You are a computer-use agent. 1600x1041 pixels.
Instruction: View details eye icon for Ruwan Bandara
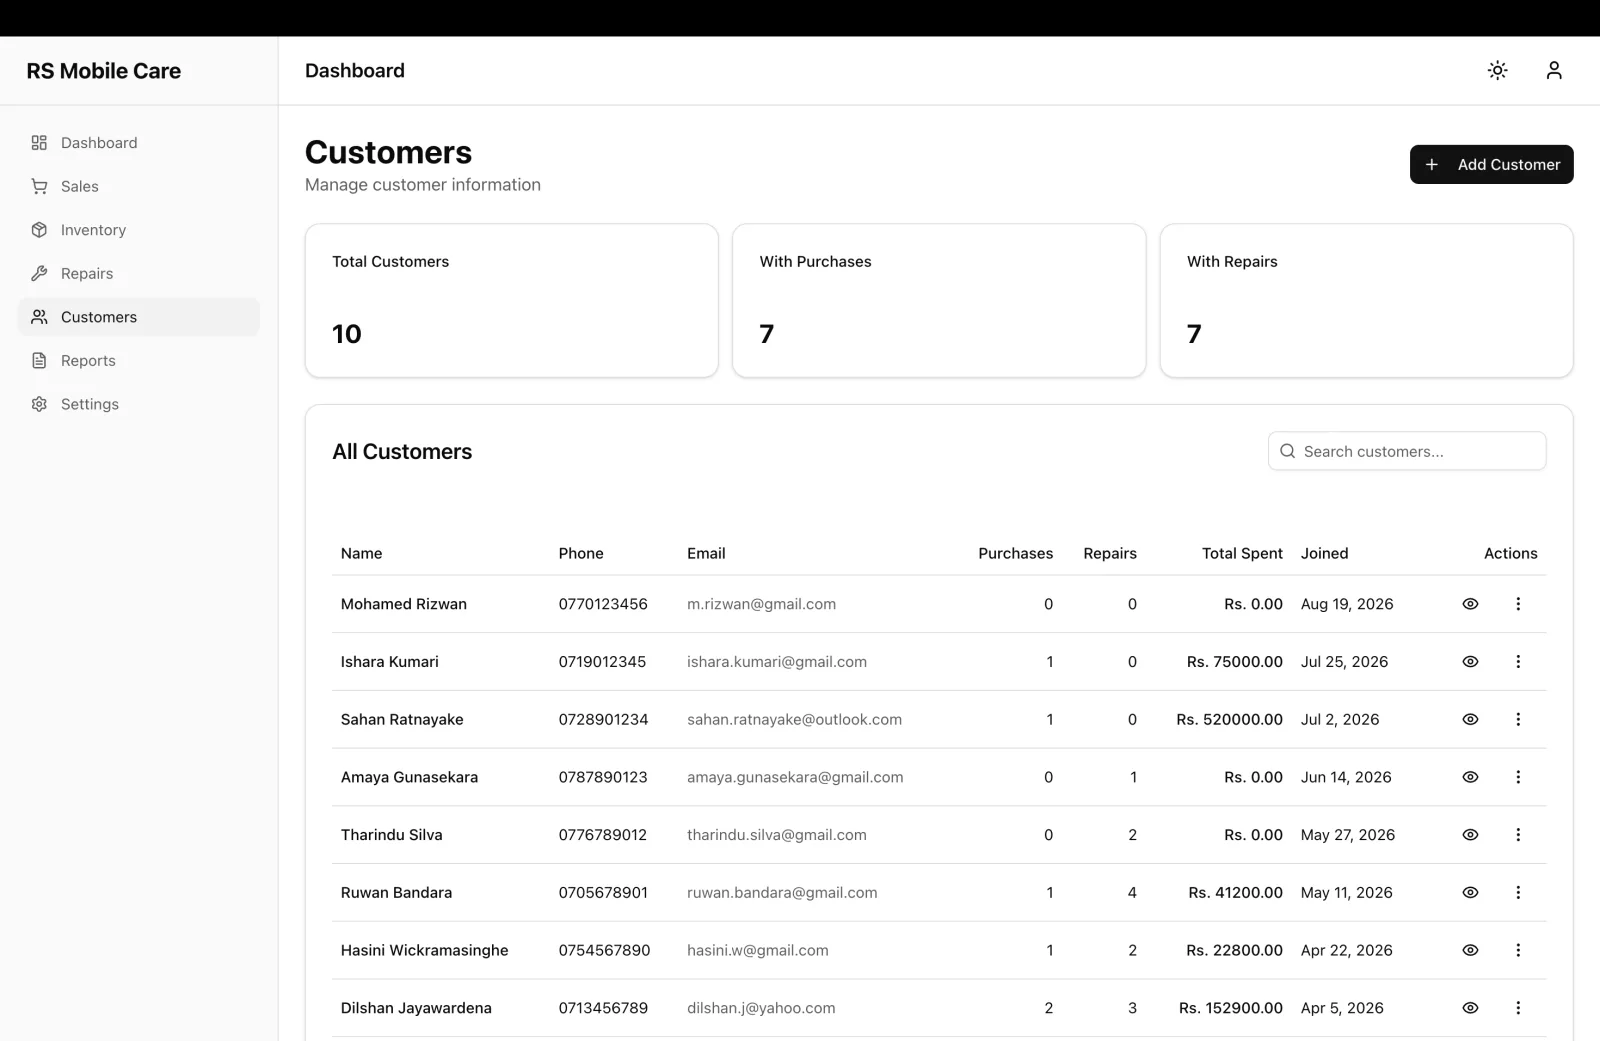click(x=1470, y=892)
